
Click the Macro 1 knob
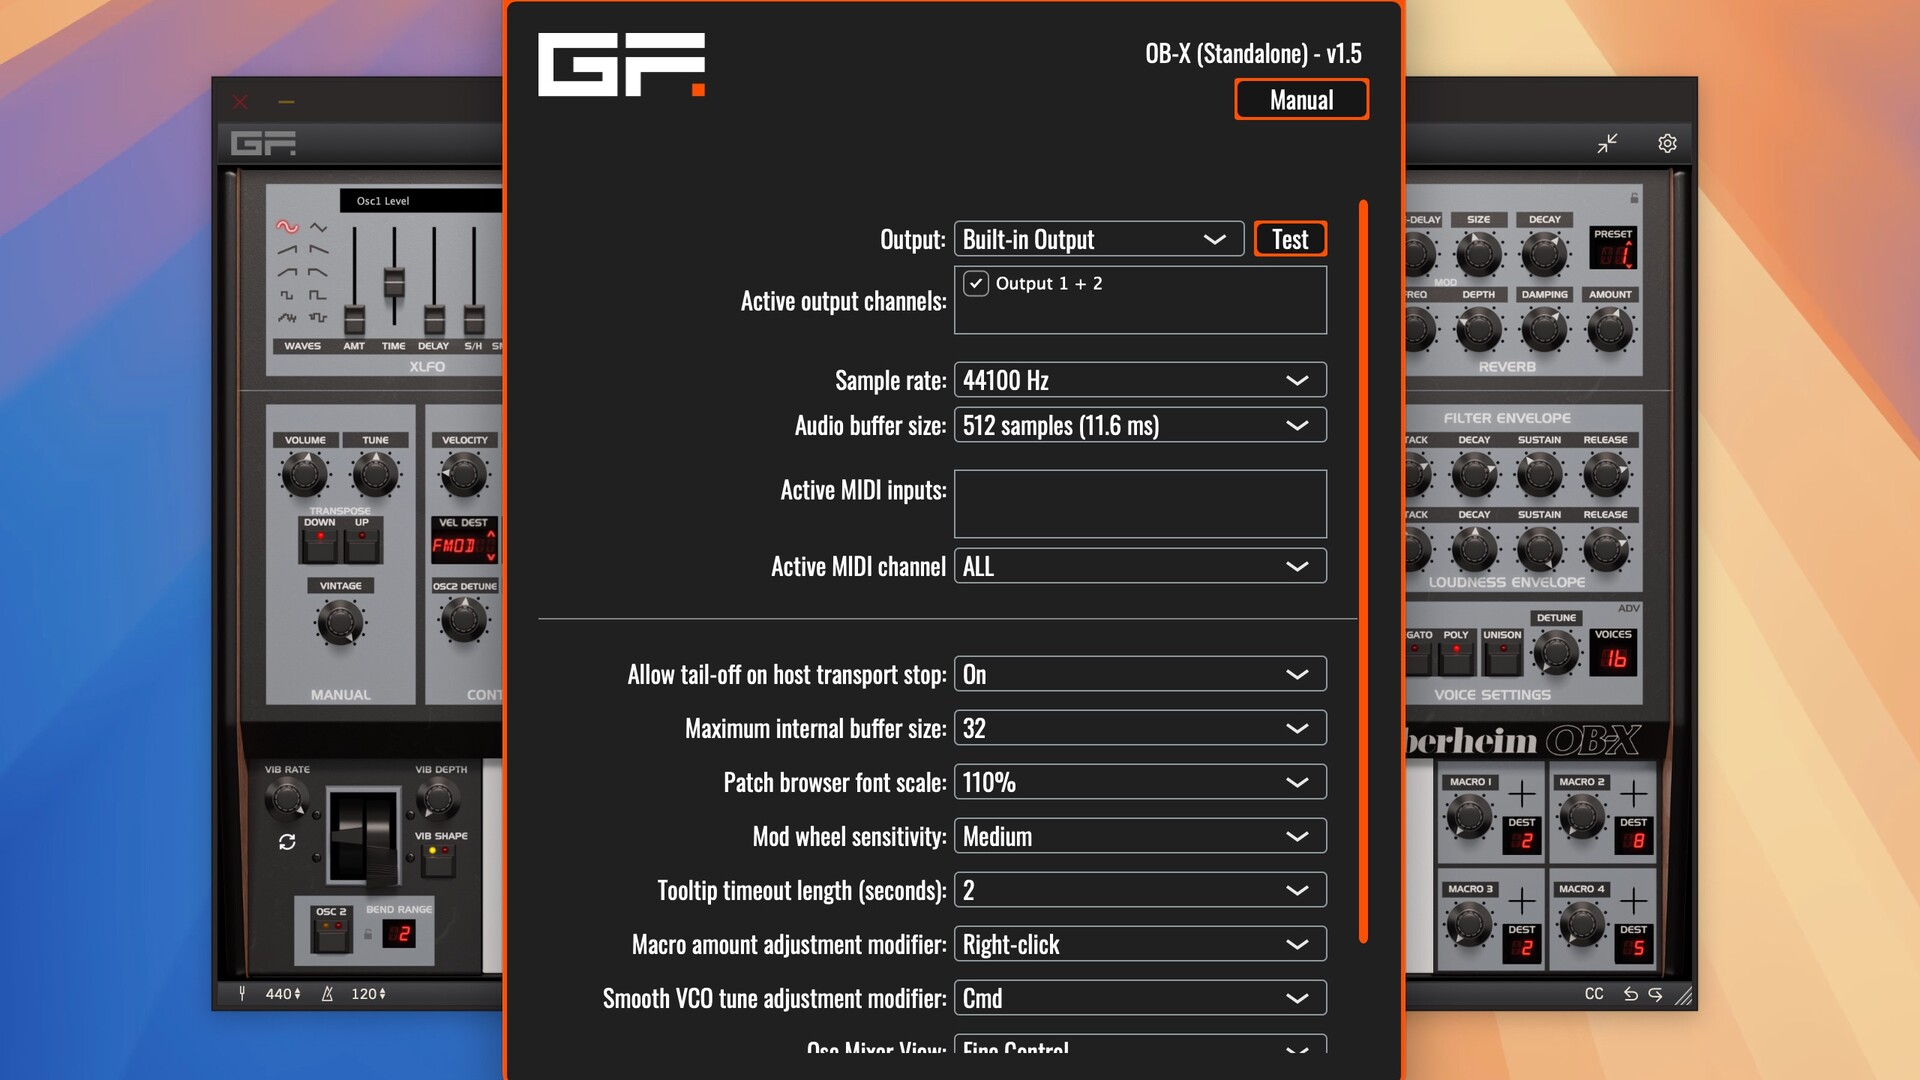click(x=1469, y=816)
